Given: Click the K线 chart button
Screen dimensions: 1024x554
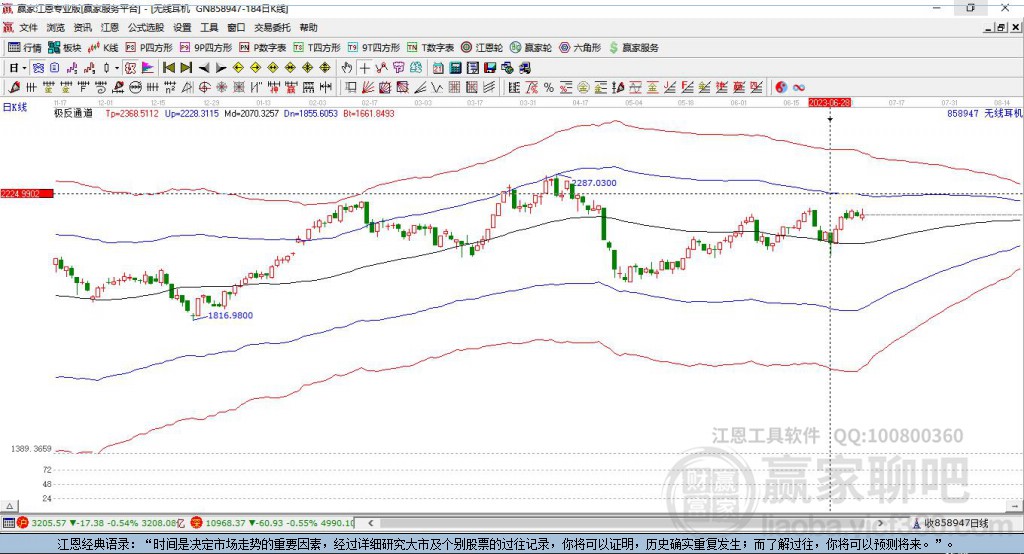Looking at the screenshot, I should pyautogui.click(x=103, y=48).
